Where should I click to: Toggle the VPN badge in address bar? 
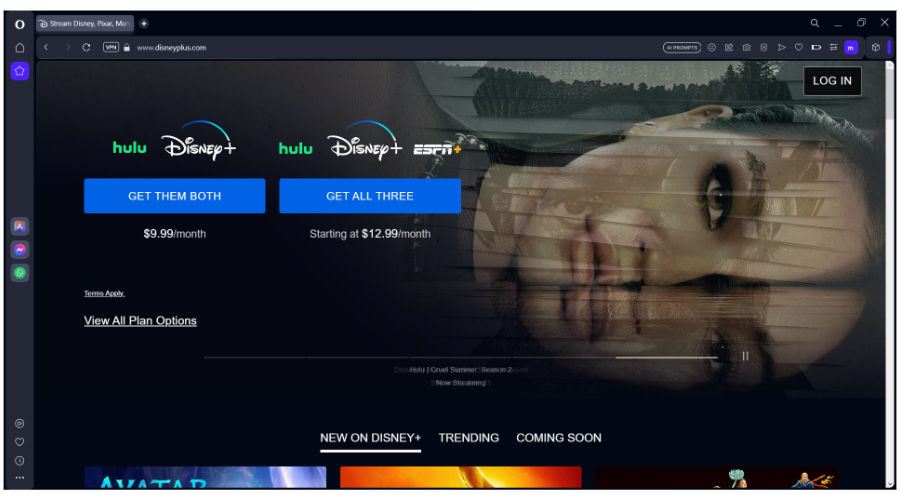111,48
